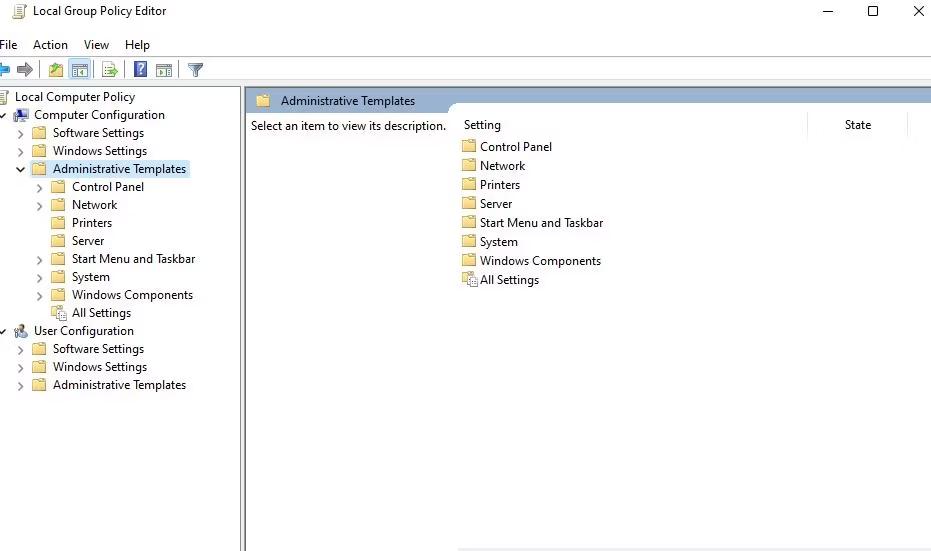Click All Settings icon in right pane
This screenshot has width=931, height=551.
[x=469, y=279]
